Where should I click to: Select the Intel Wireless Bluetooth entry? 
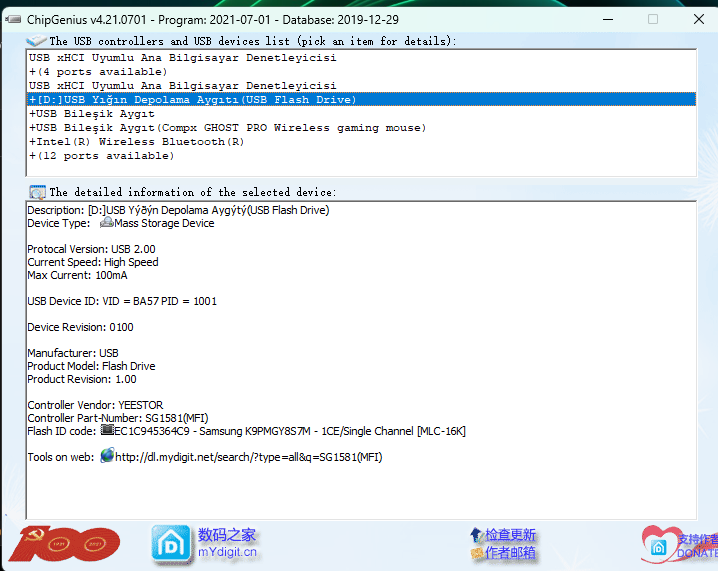(x=361, y=141)
